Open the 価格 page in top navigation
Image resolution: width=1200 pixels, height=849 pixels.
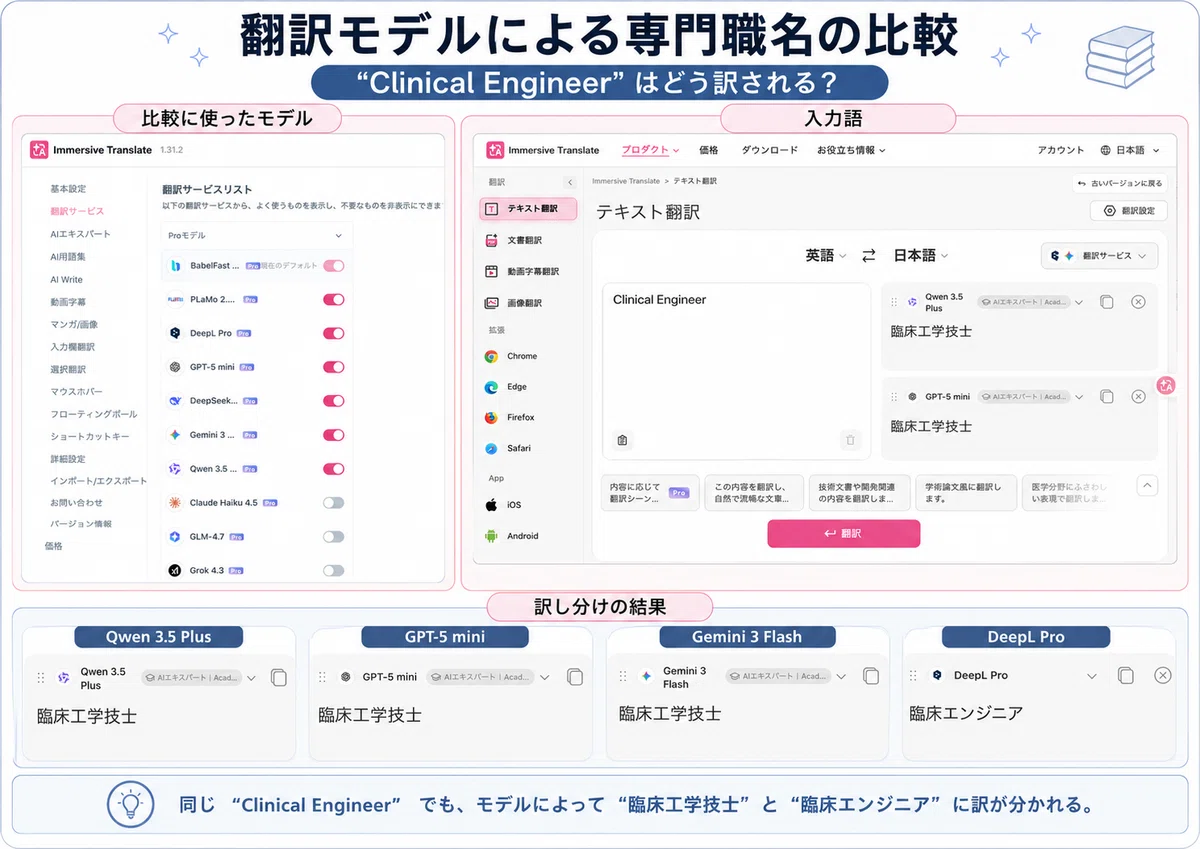click(709, 150)
